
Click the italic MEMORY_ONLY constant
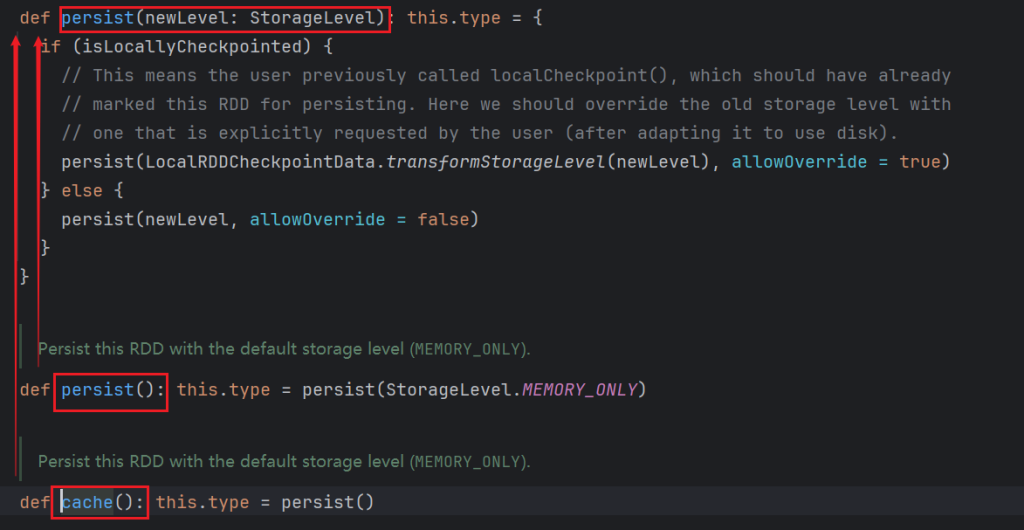pyautogui.click(x=580, y=389)
